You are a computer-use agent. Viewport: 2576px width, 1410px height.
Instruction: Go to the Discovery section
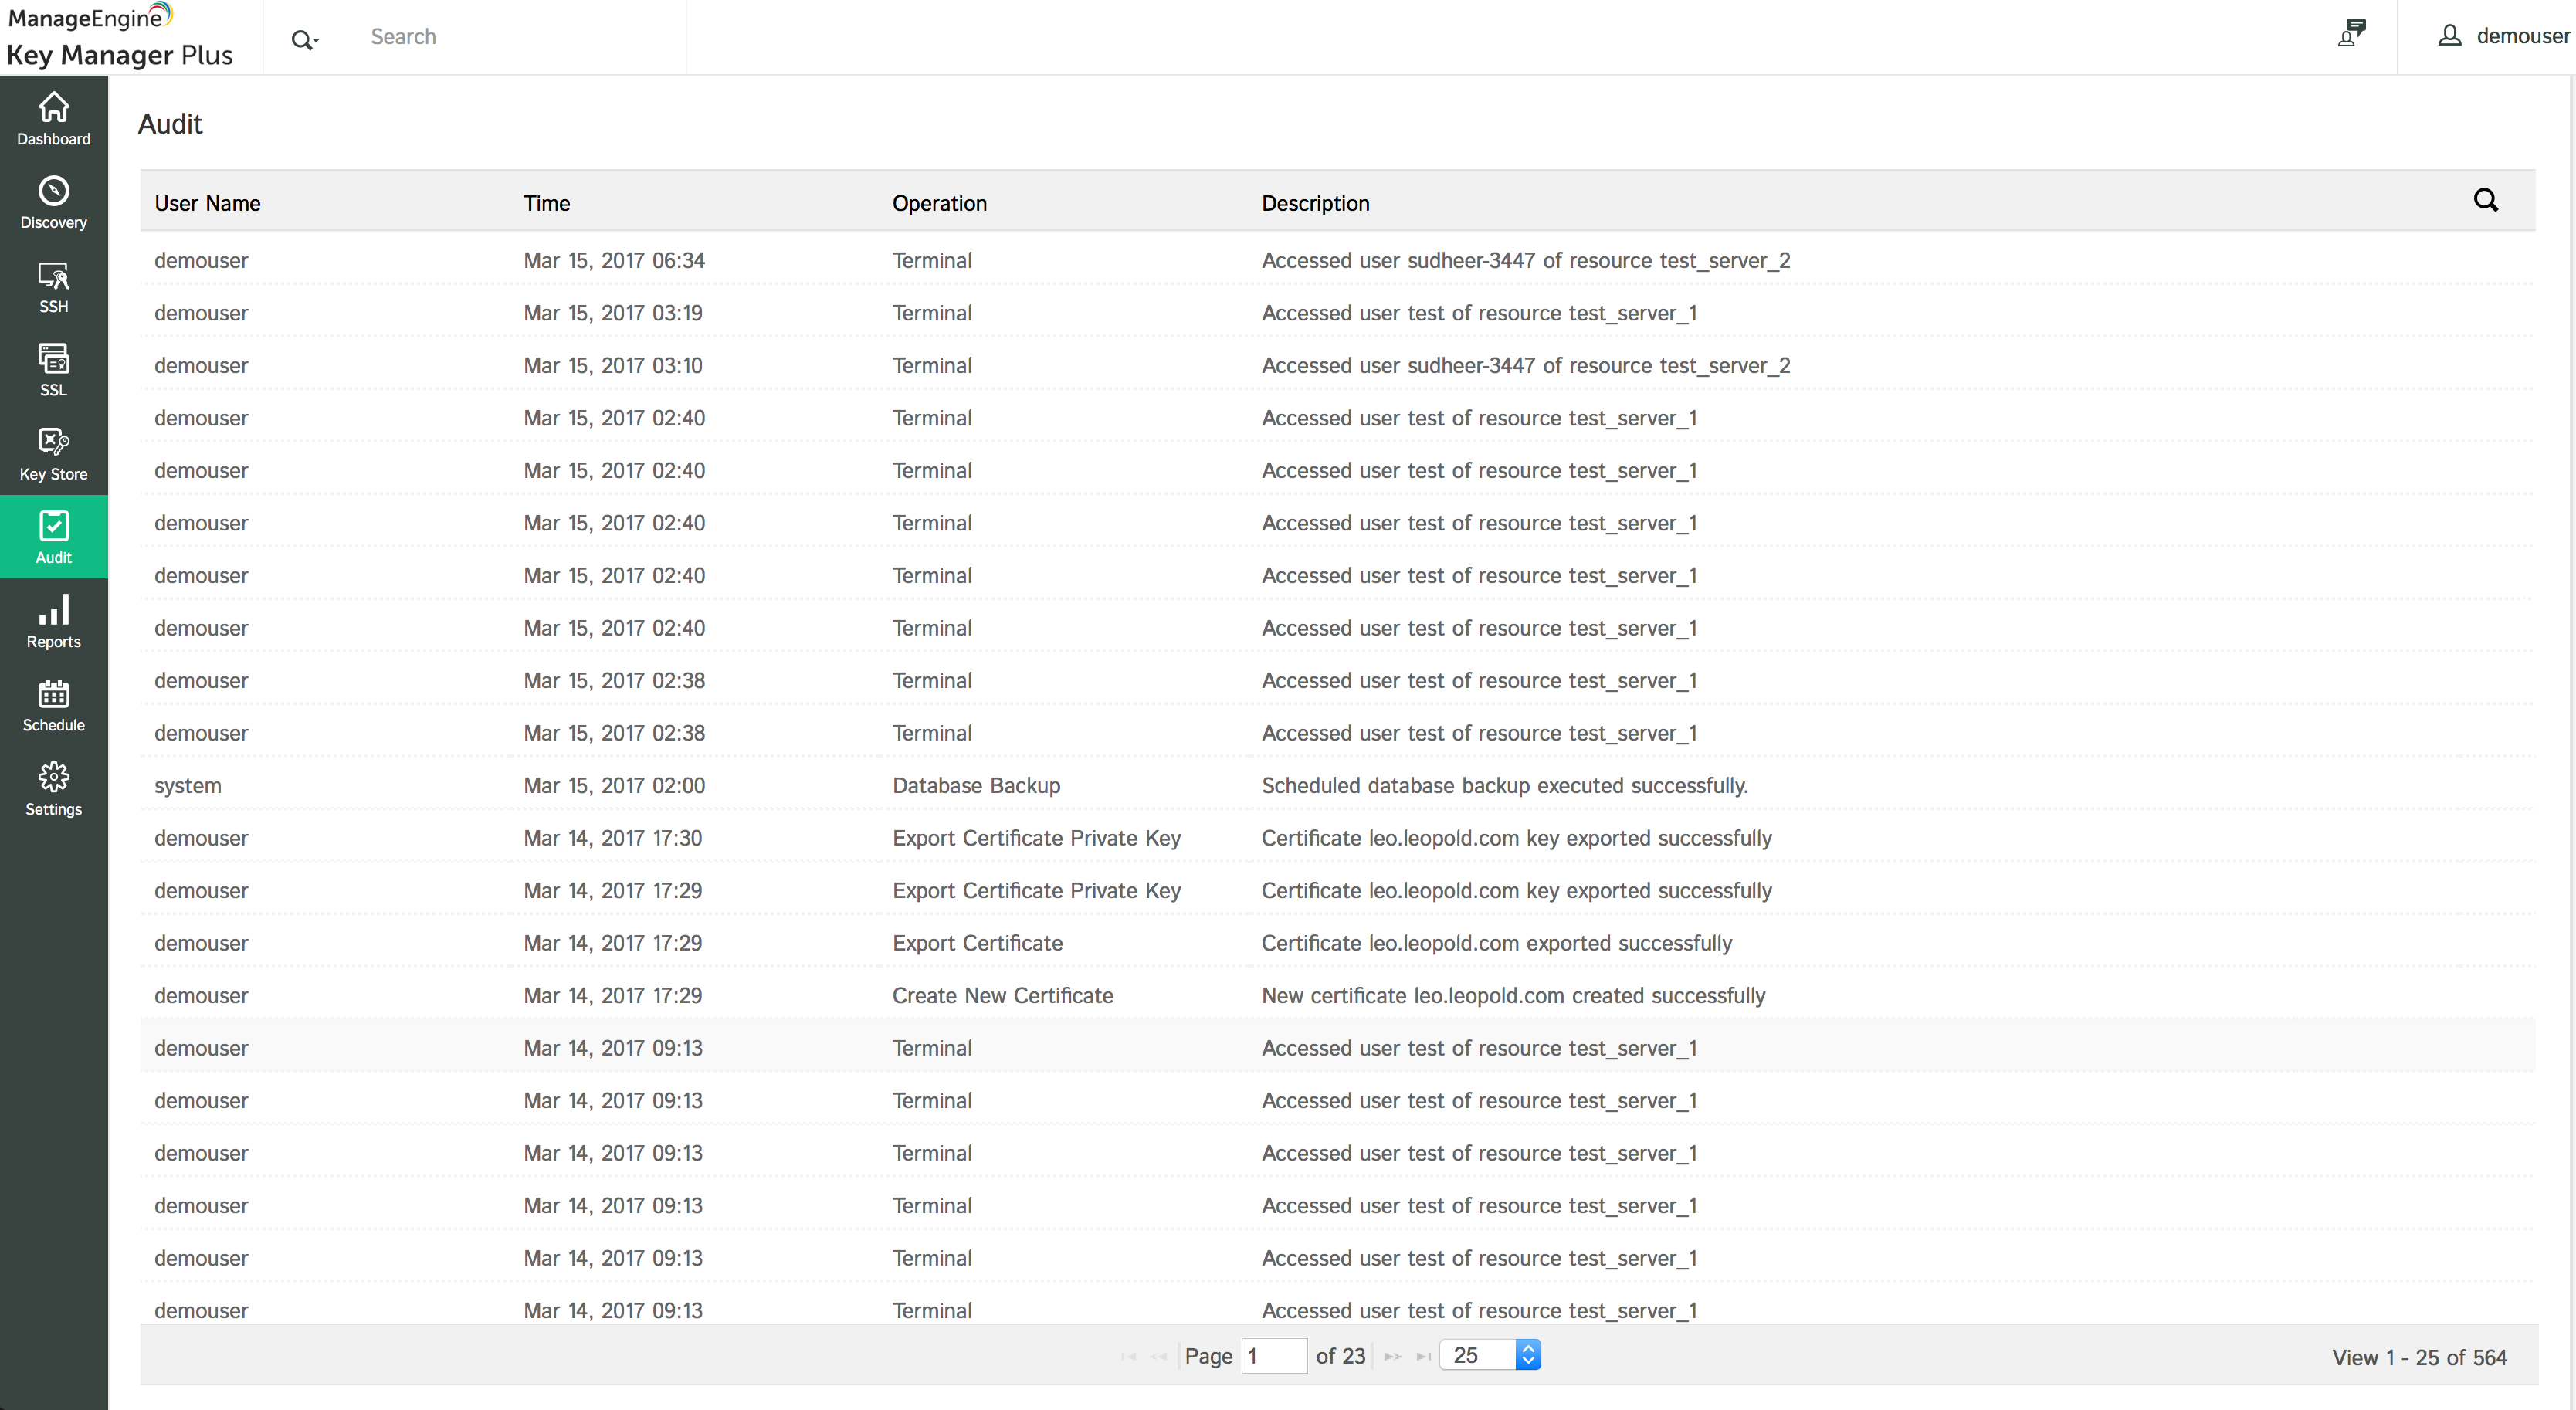click(x=53, y=202)
